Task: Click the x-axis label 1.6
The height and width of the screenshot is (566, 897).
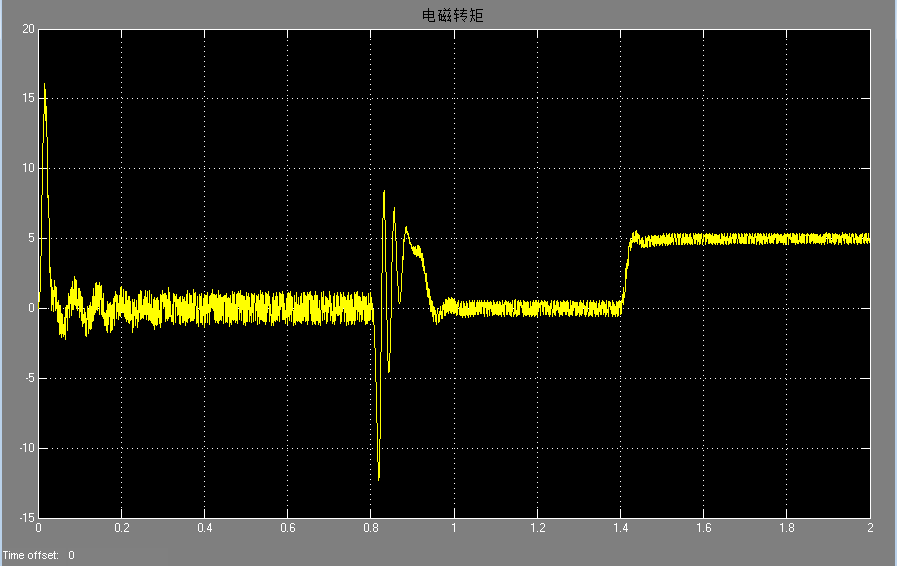Action: [704, 528]
